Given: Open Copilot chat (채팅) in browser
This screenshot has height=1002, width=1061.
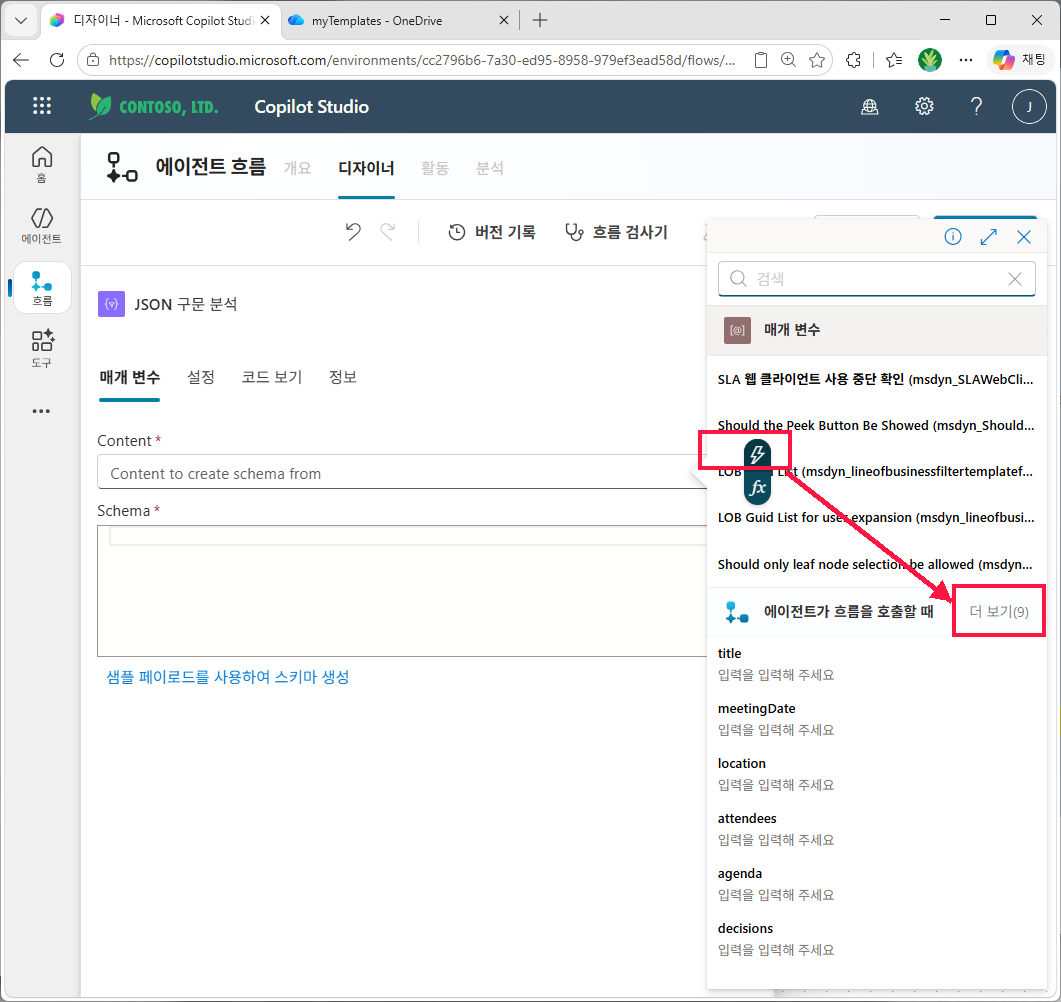Looking at the screenshot, I should (1019, 60).
